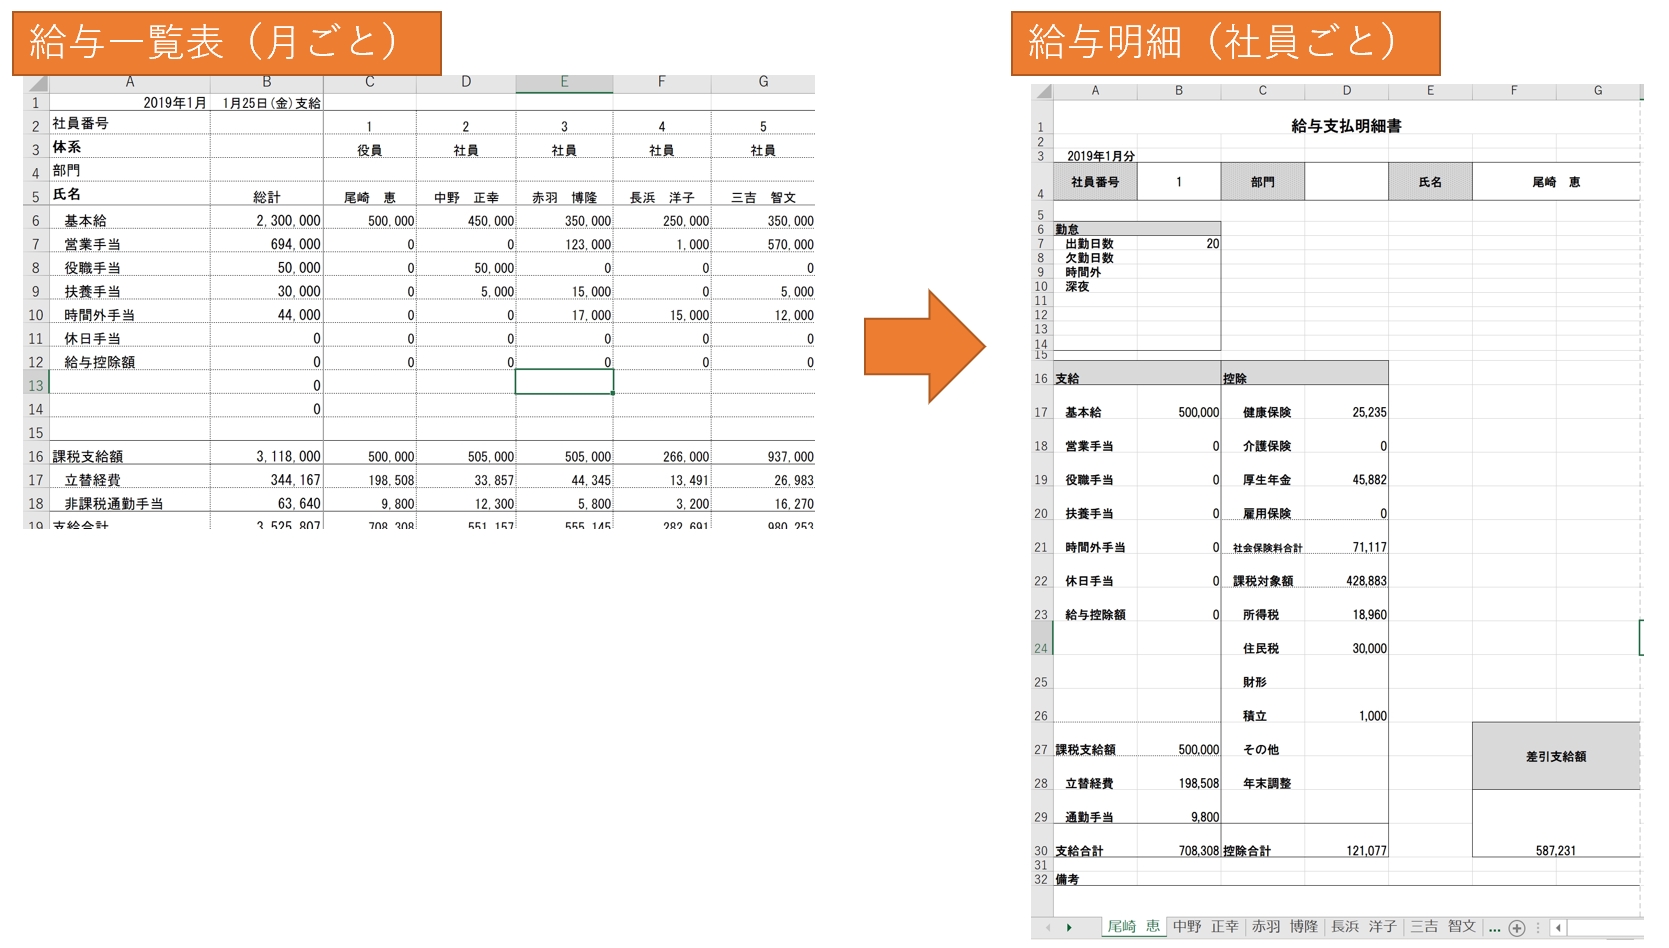Select row 16 header in salary list
The height and width of the screenshot is (948, 1669).
(x=36, y=457)
